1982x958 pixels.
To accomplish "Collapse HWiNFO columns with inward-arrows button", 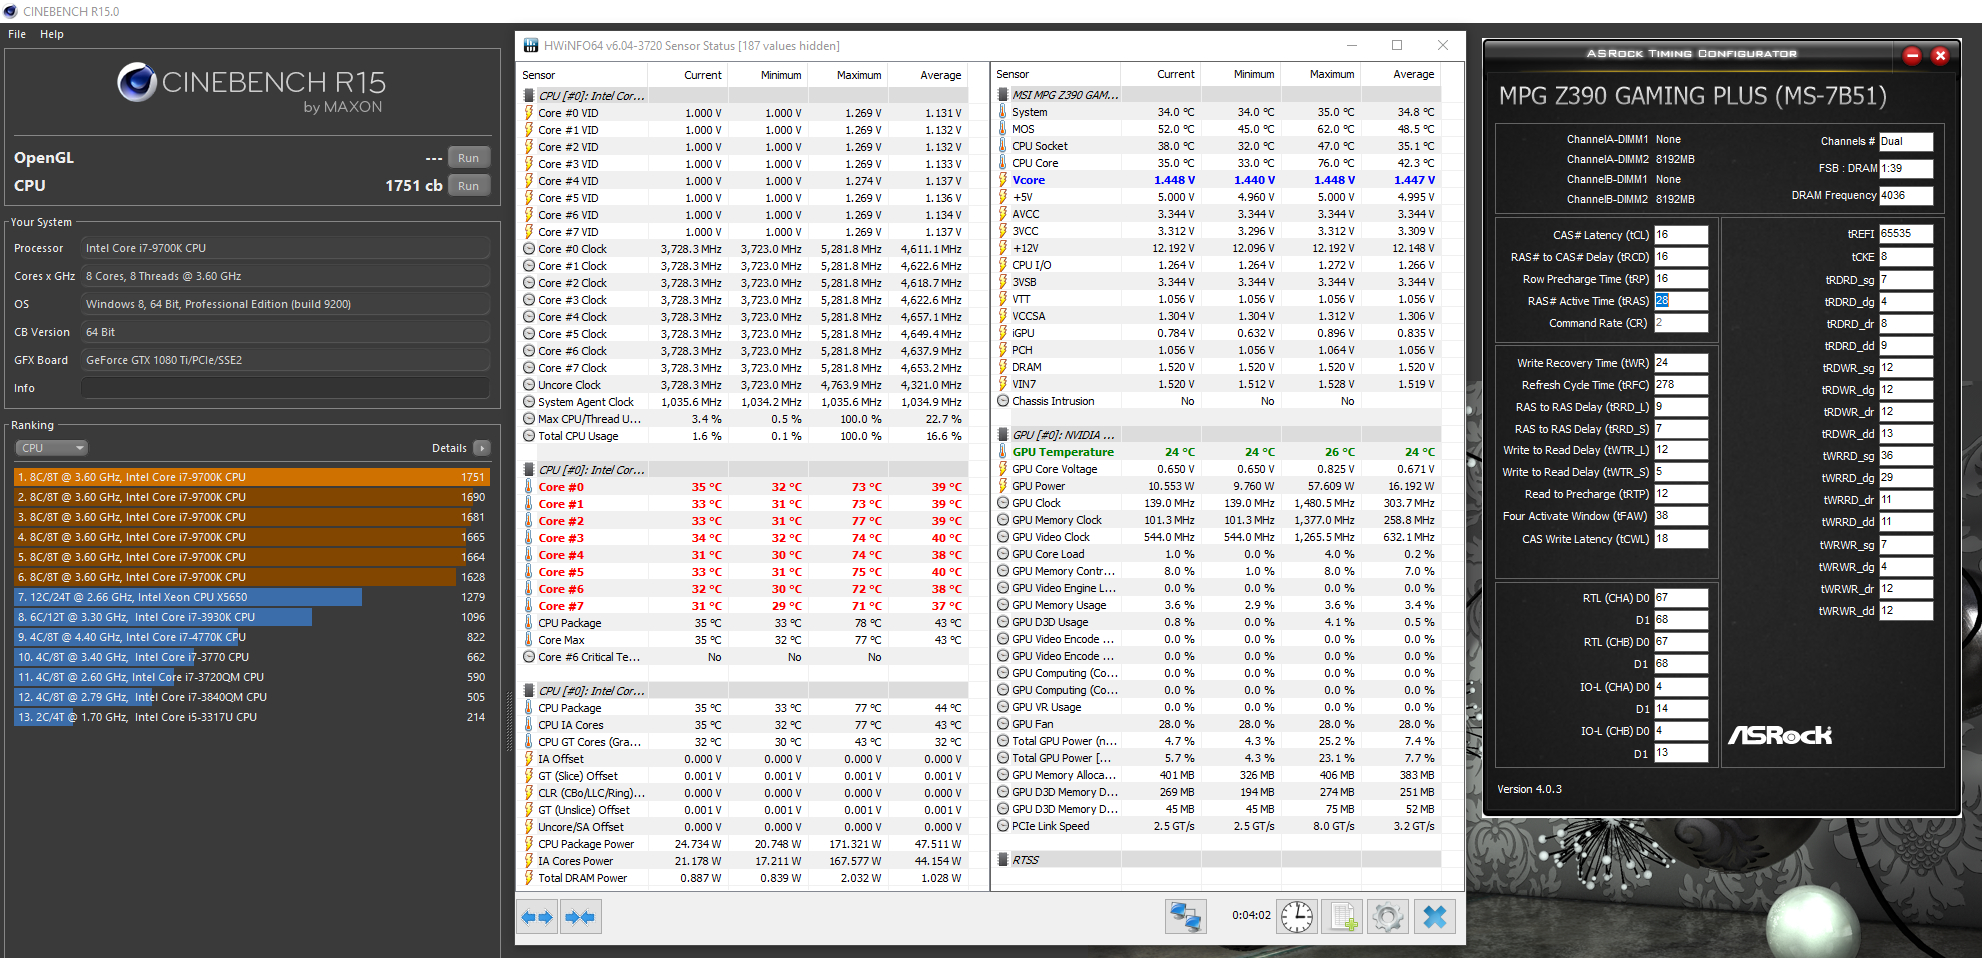I will [580, 917].
